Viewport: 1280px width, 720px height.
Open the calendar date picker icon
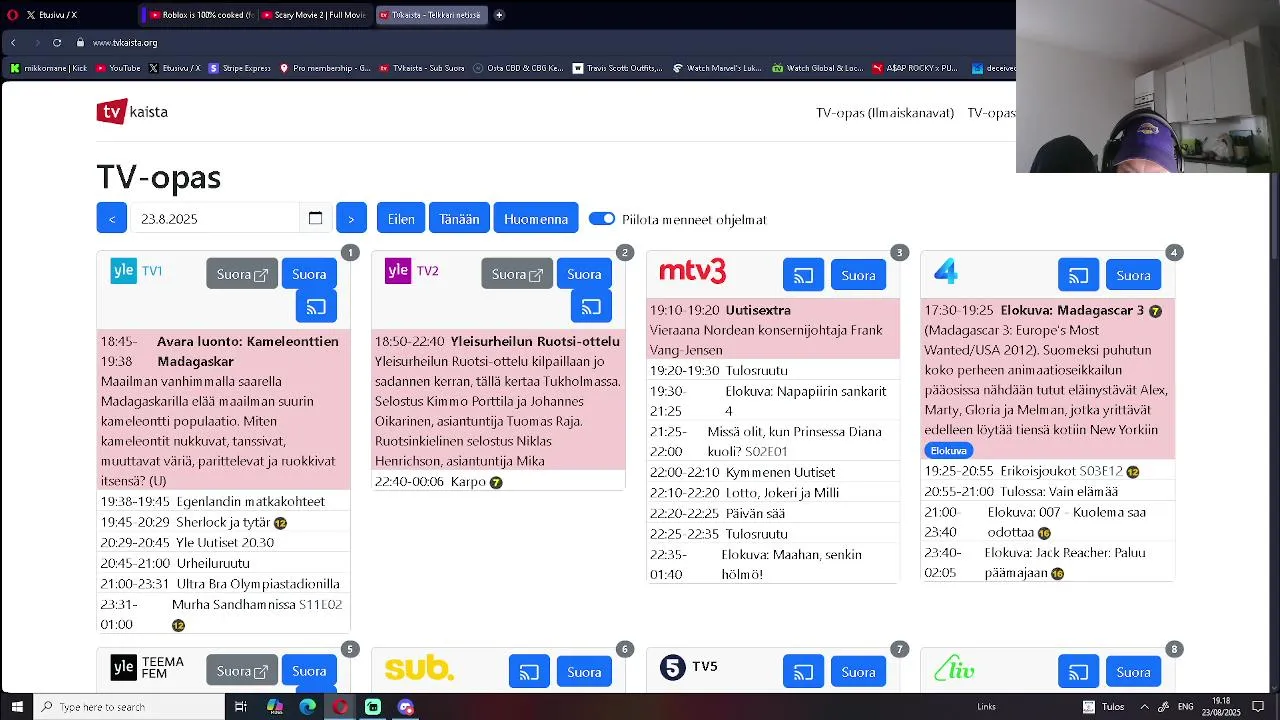(315, 218)
